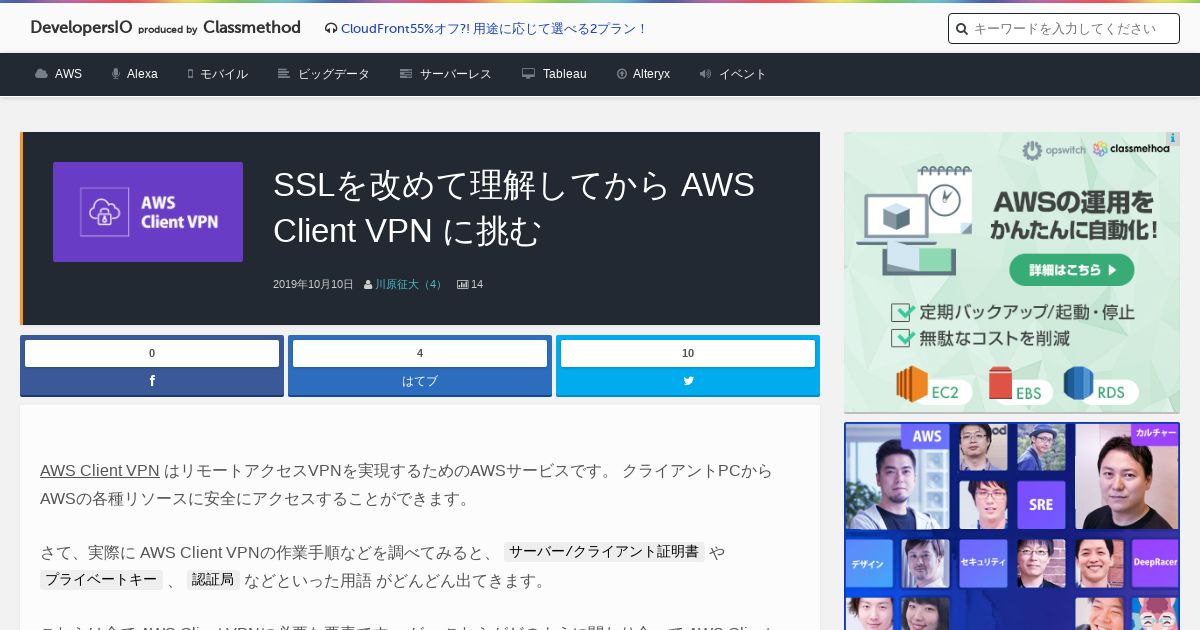Viewport: 1200px width, 630px height.
Task: Click the AWS Client VPN article thumbnail
Action: point(148,212)
